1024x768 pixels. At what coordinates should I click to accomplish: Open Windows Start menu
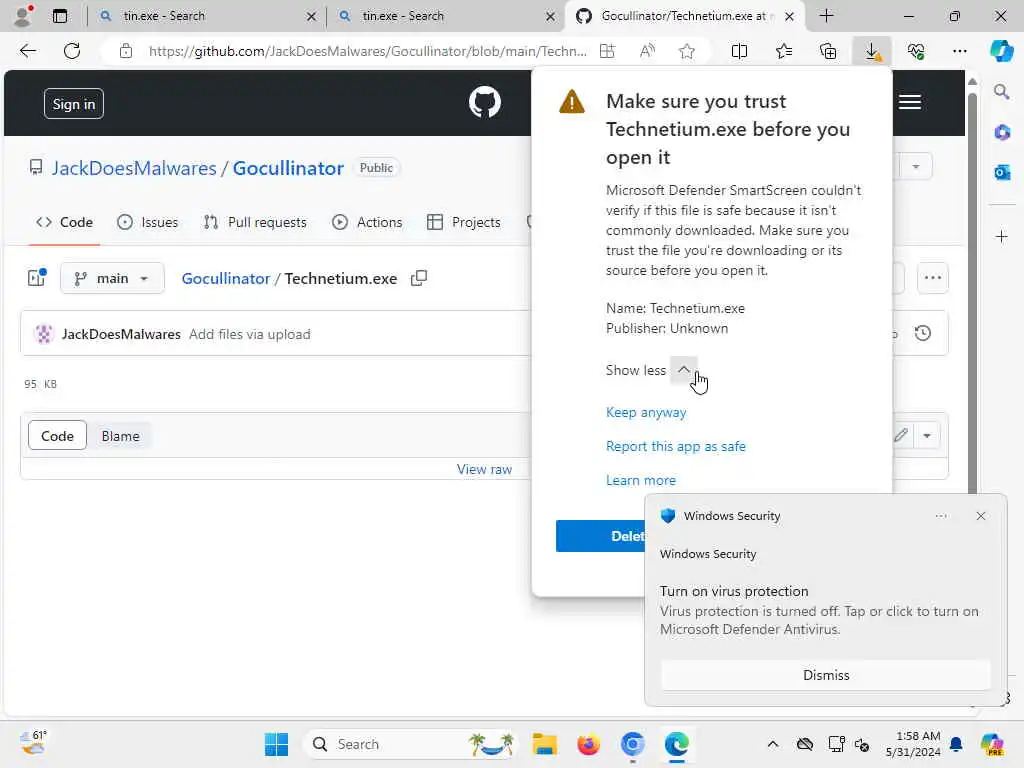(x=276, y=744)
